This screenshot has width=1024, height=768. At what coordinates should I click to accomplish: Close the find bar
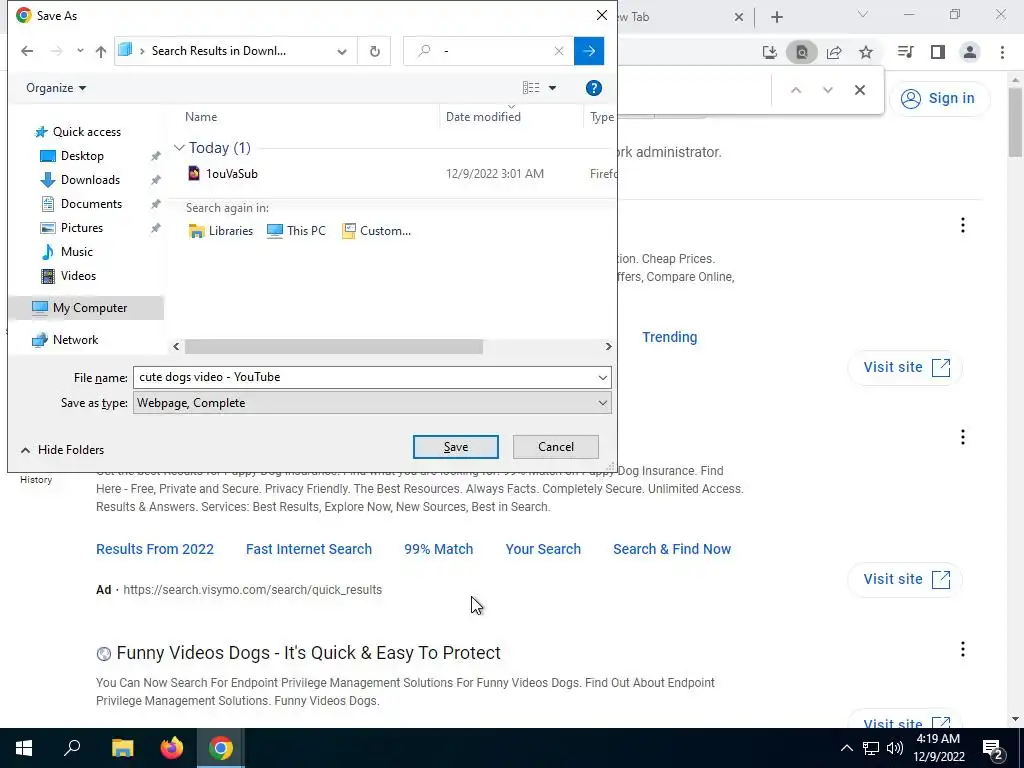pyautogui.click(x=859, y=90)
